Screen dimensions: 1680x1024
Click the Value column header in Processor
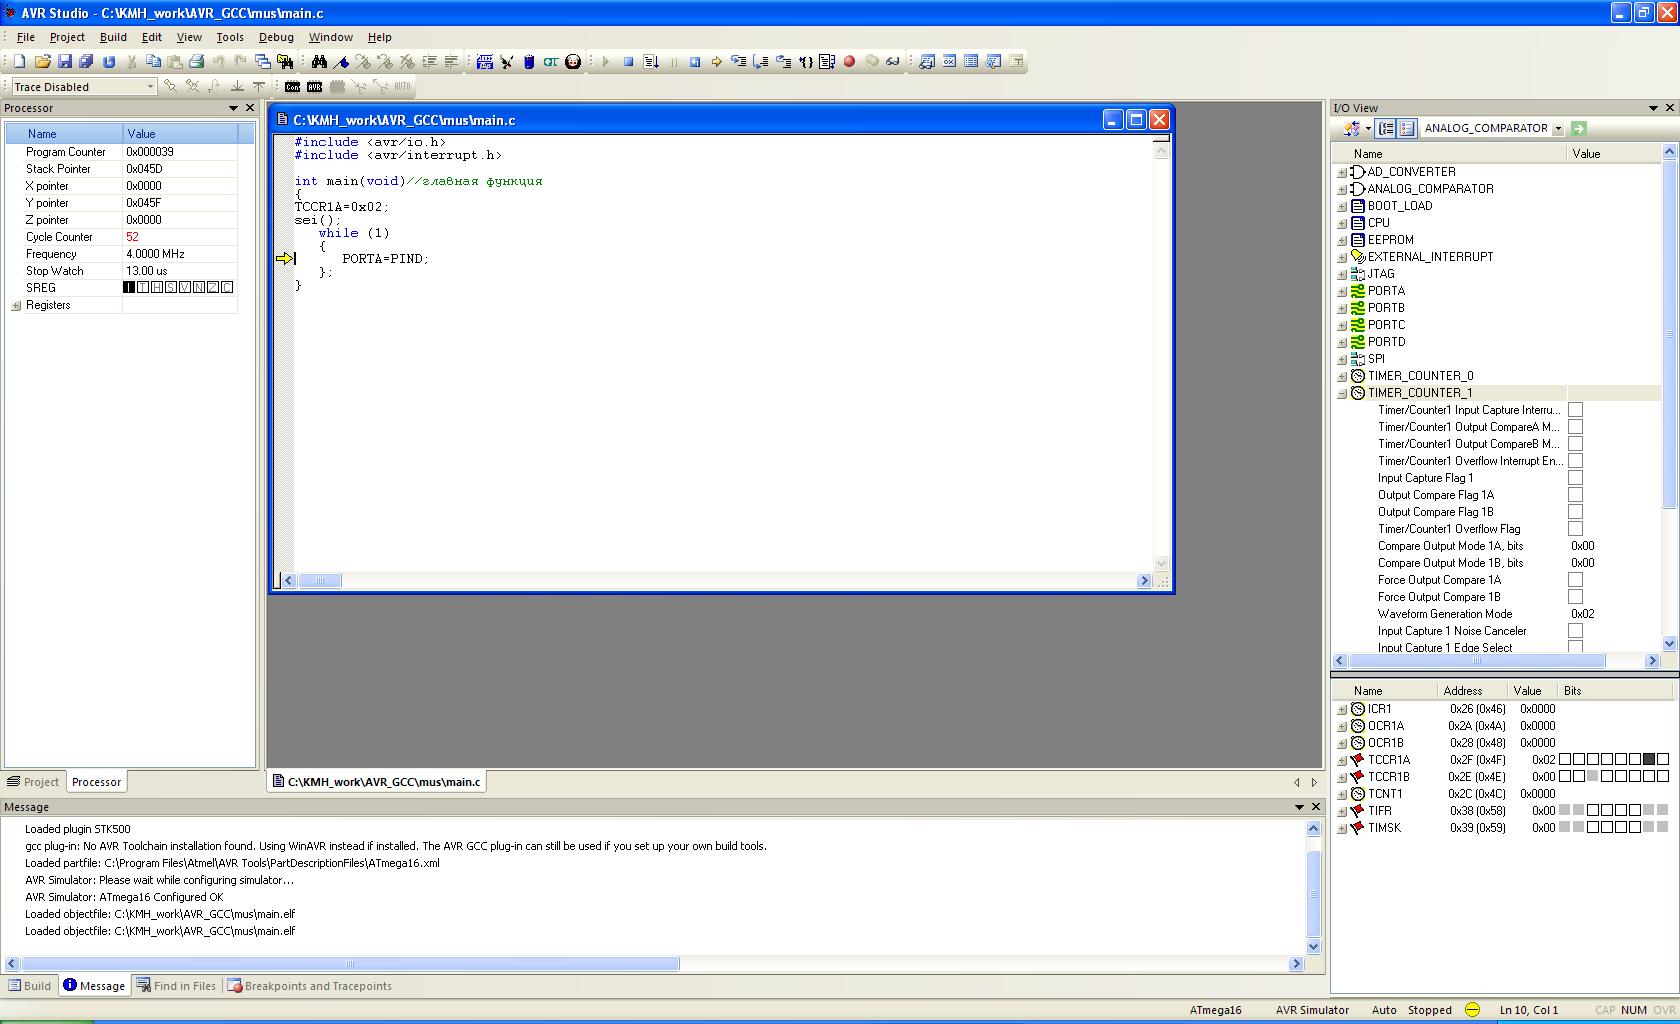(180, 134)
